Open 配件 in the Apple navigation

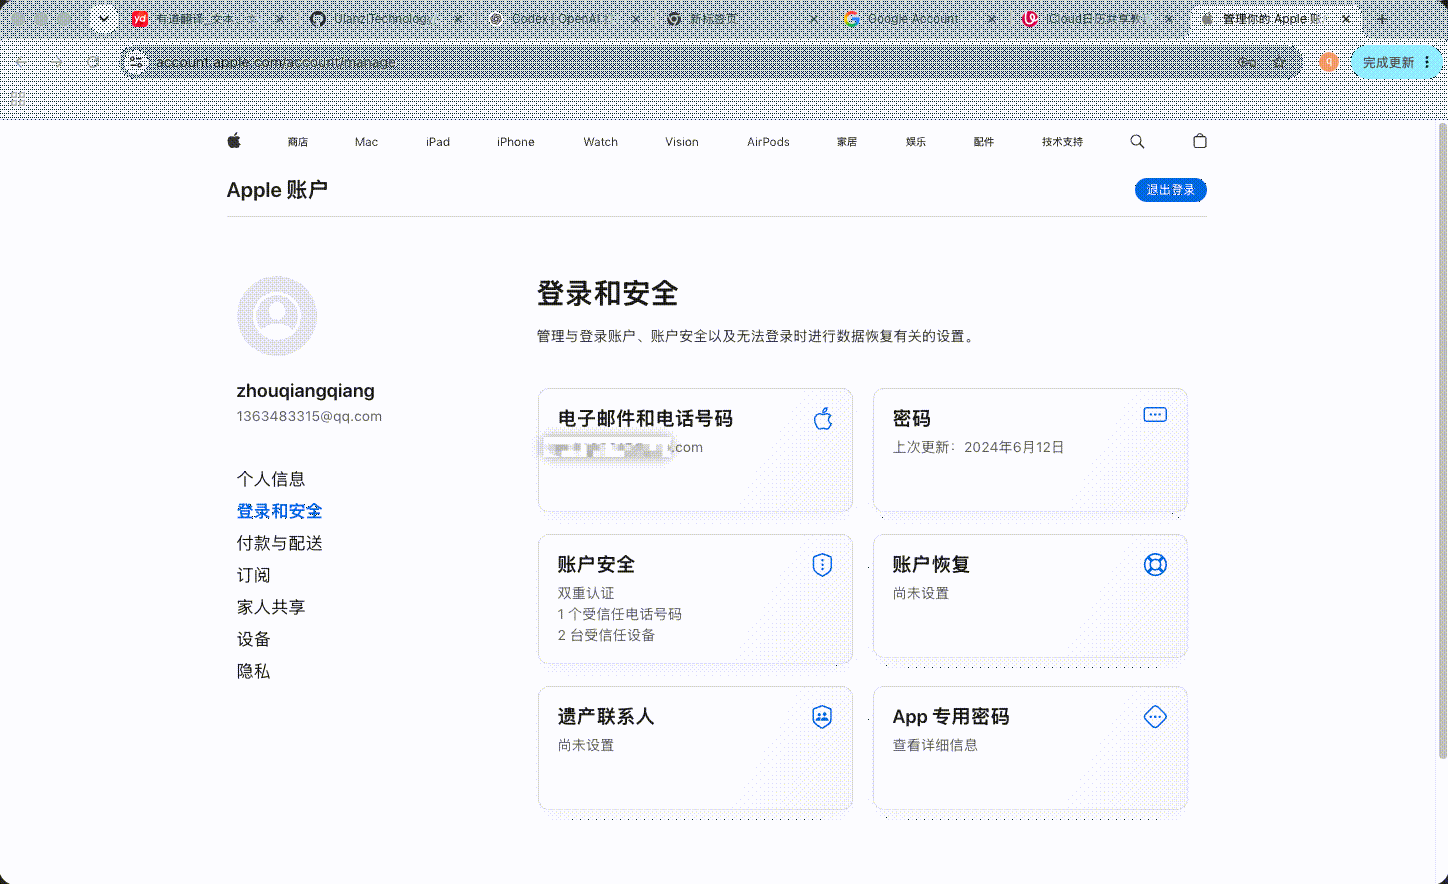click(x=984, y=142)
